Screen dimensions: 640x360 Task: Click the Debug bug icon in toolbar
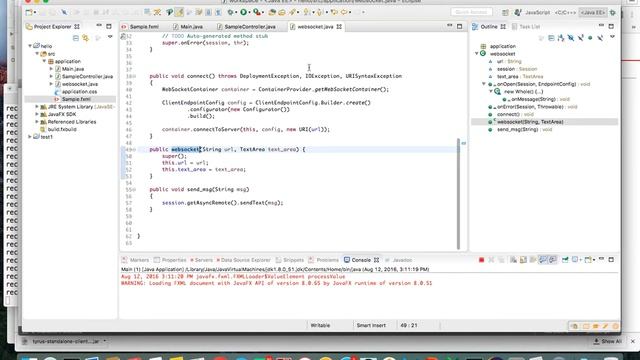(x=231, y=12)
